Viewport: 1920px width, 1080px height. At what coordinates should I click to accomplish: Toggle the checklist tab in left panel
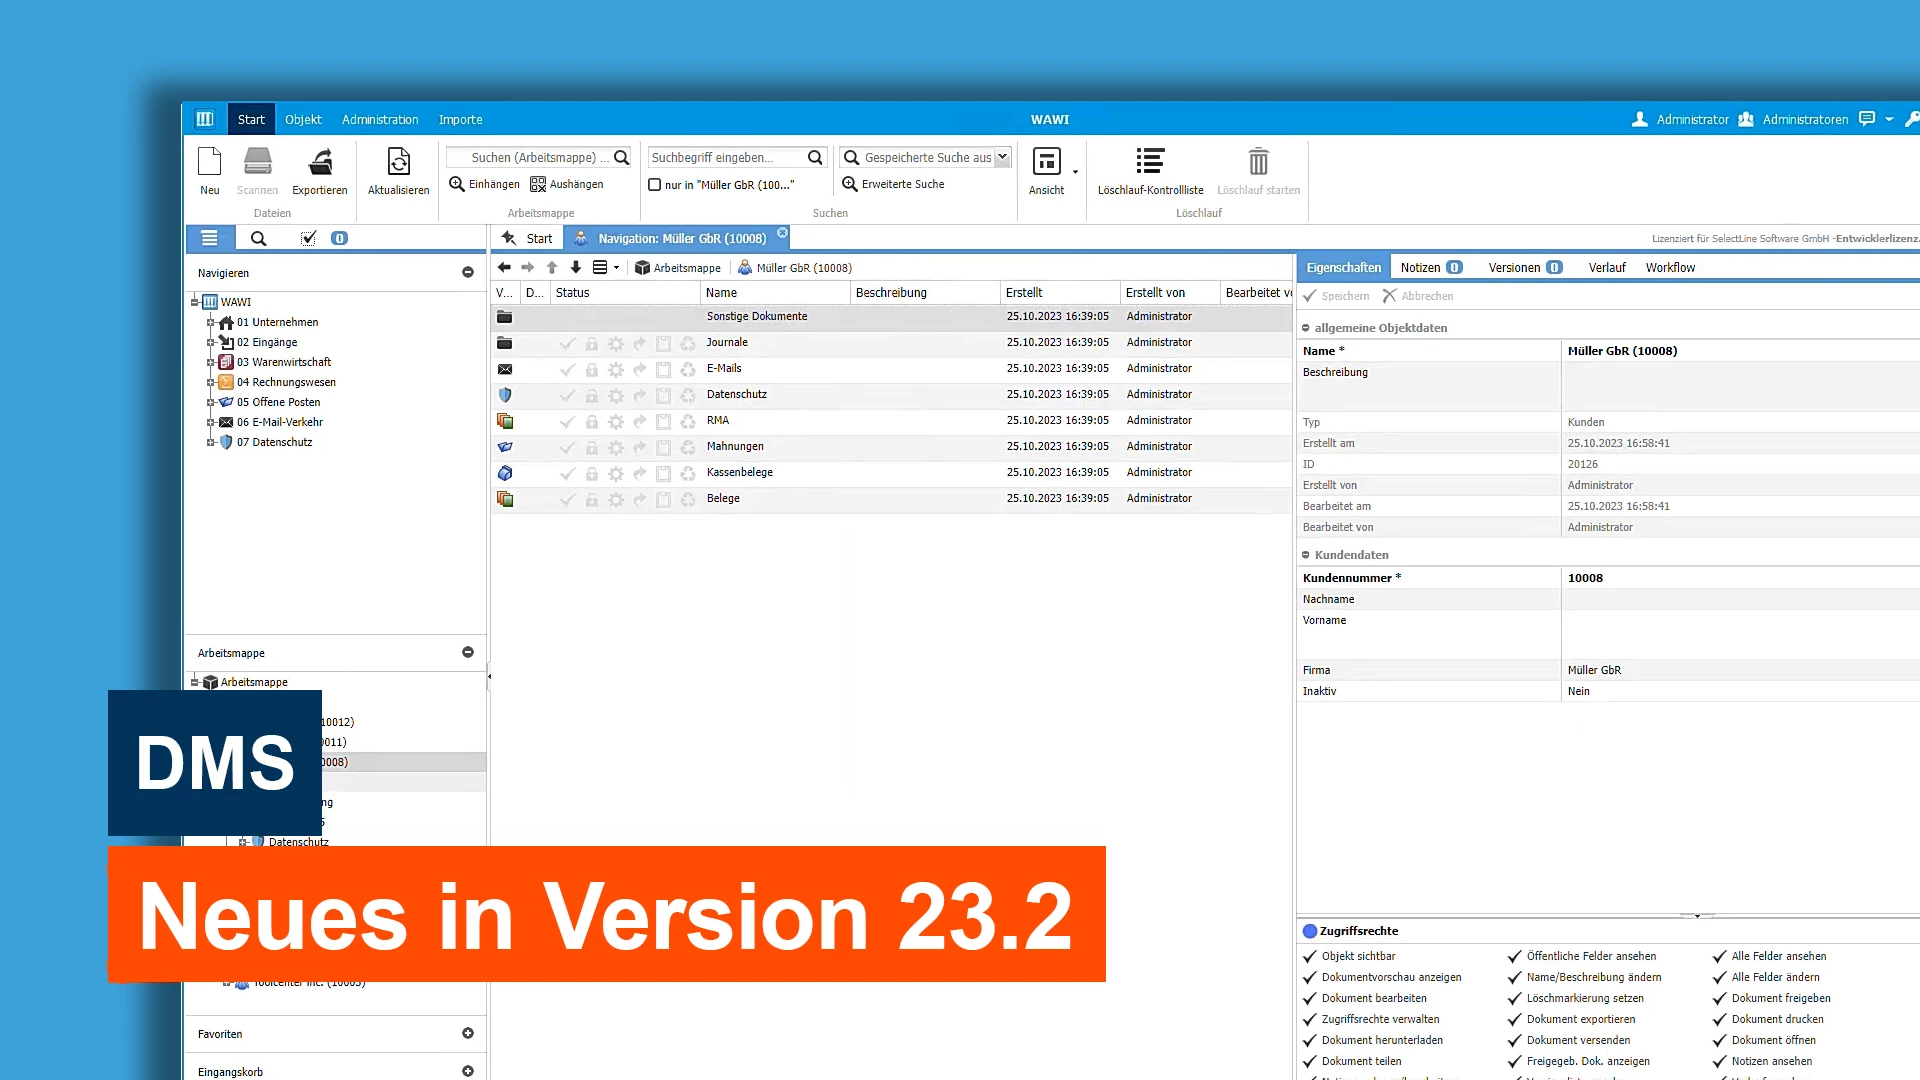(x=309, y=238)
